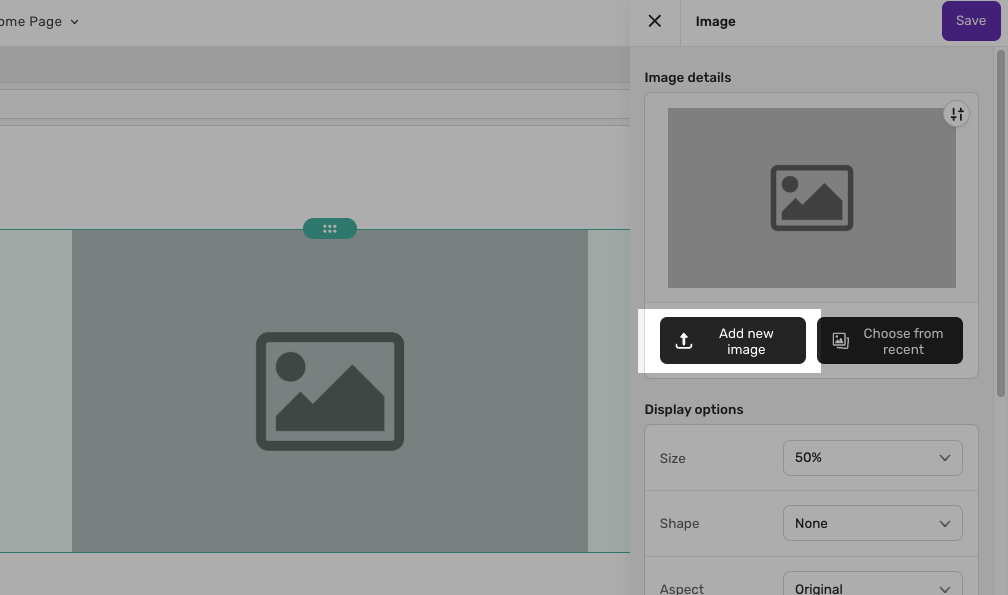This screenshot has height=595, width=1008.
Task: Click the Save button
Action: pos(971,21)
